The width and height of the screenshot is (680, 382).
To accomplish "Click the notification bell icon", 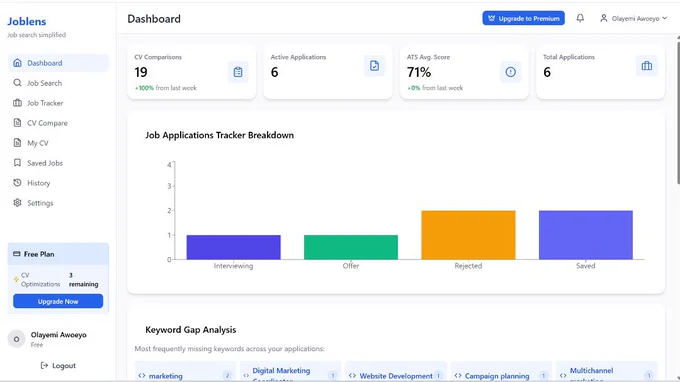I will click(580, 18).
